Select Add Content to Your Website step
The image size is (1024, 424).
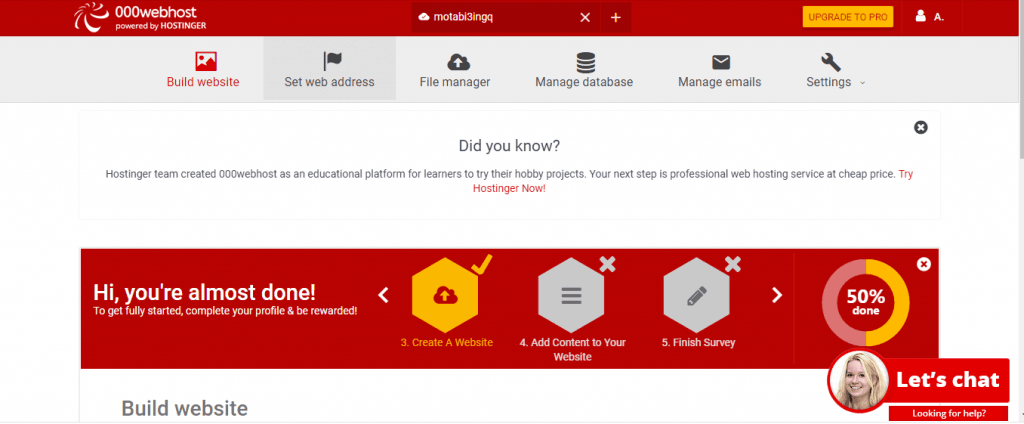coord(572,295)
